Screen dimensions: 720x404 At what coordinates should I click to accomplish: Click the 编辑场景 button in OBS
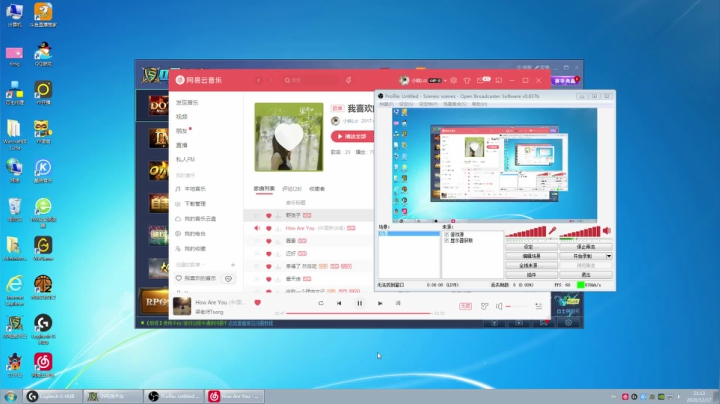tap(531, 256)
